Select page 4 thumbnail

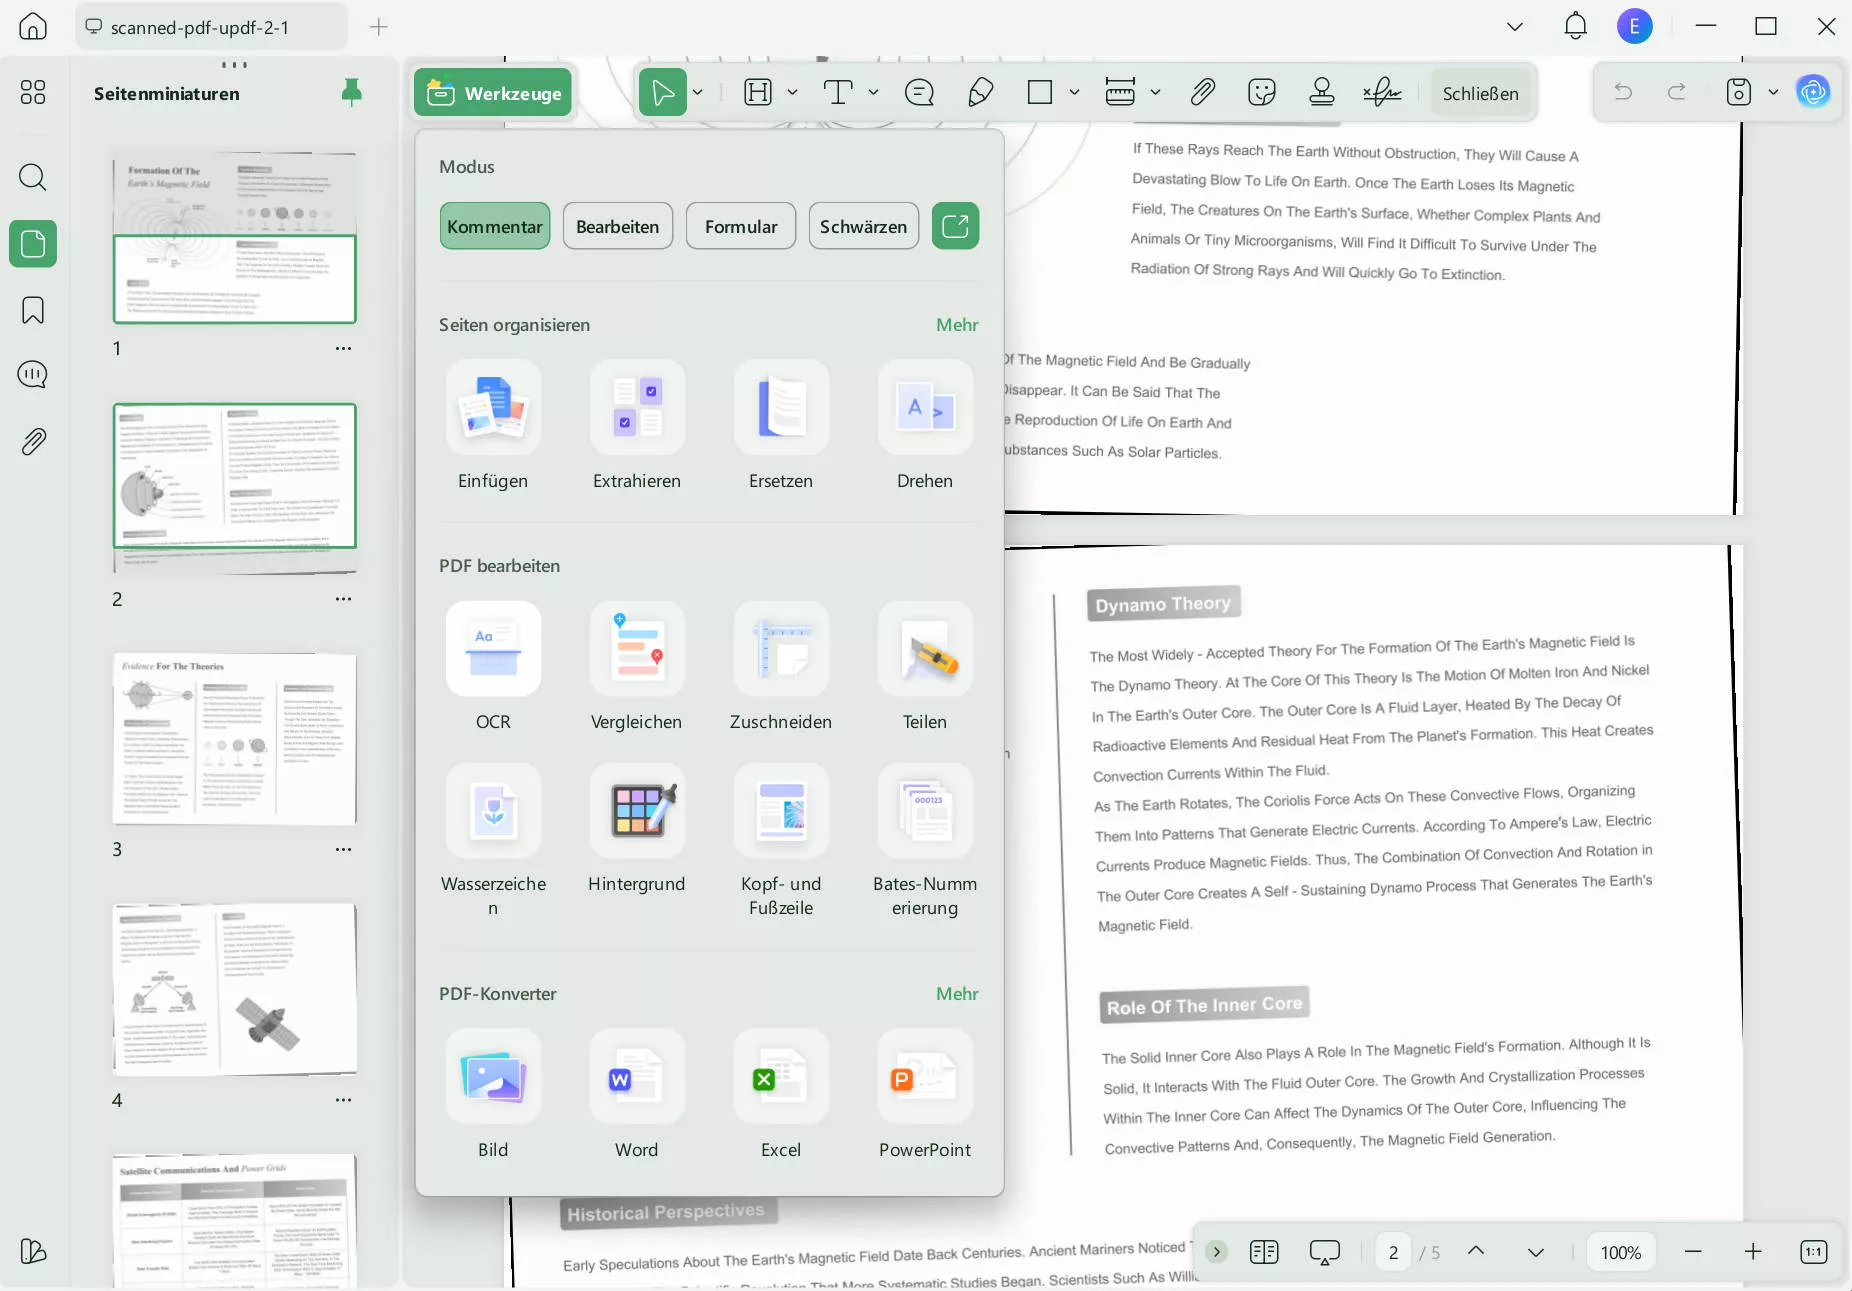coord(235,990)
